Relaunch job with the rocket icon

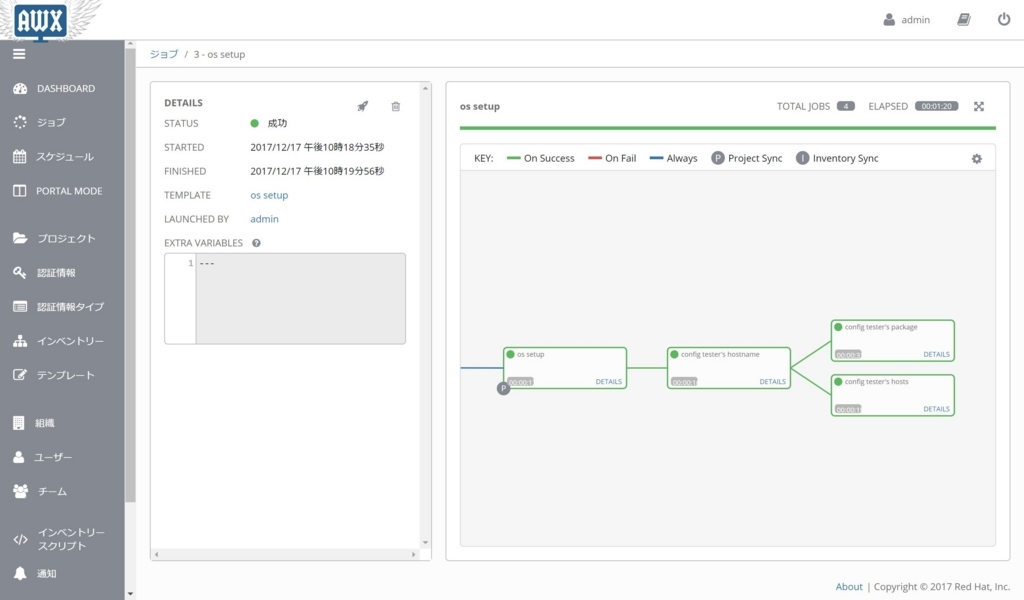click(362, 106)
